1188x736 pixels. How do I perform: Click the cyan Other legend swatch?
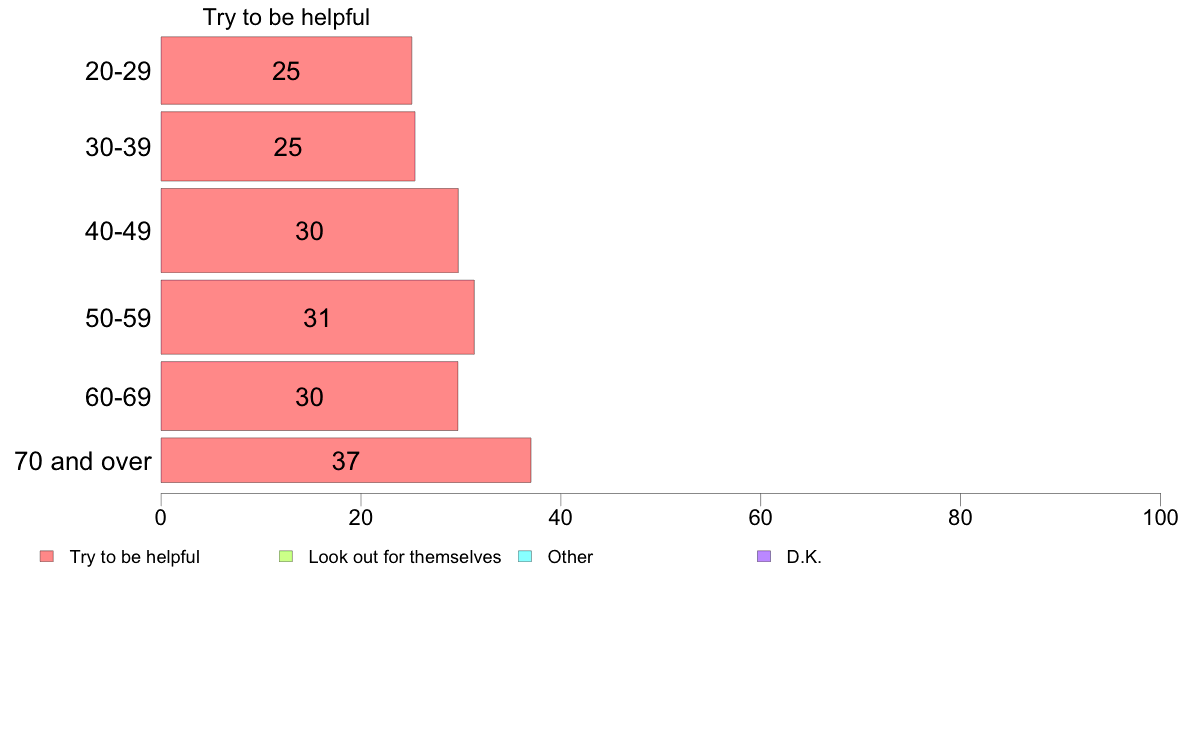click(x=525, y=556)
